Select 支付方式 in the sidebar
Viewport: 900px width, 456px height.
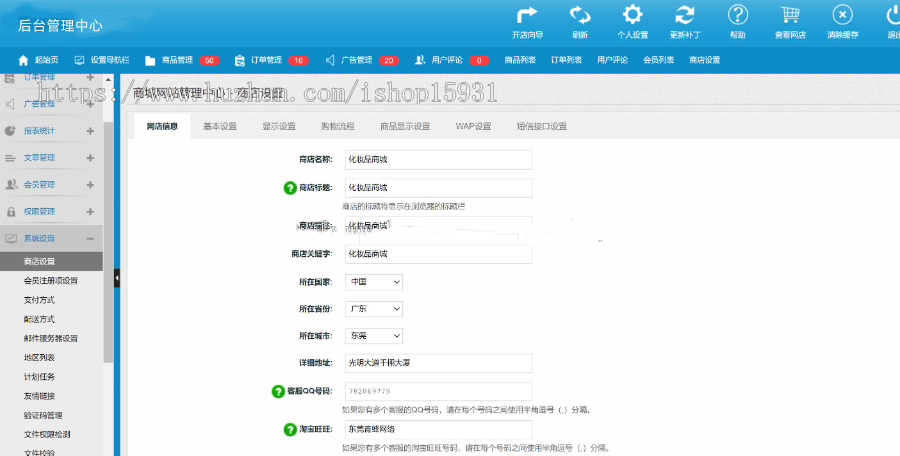40,300
